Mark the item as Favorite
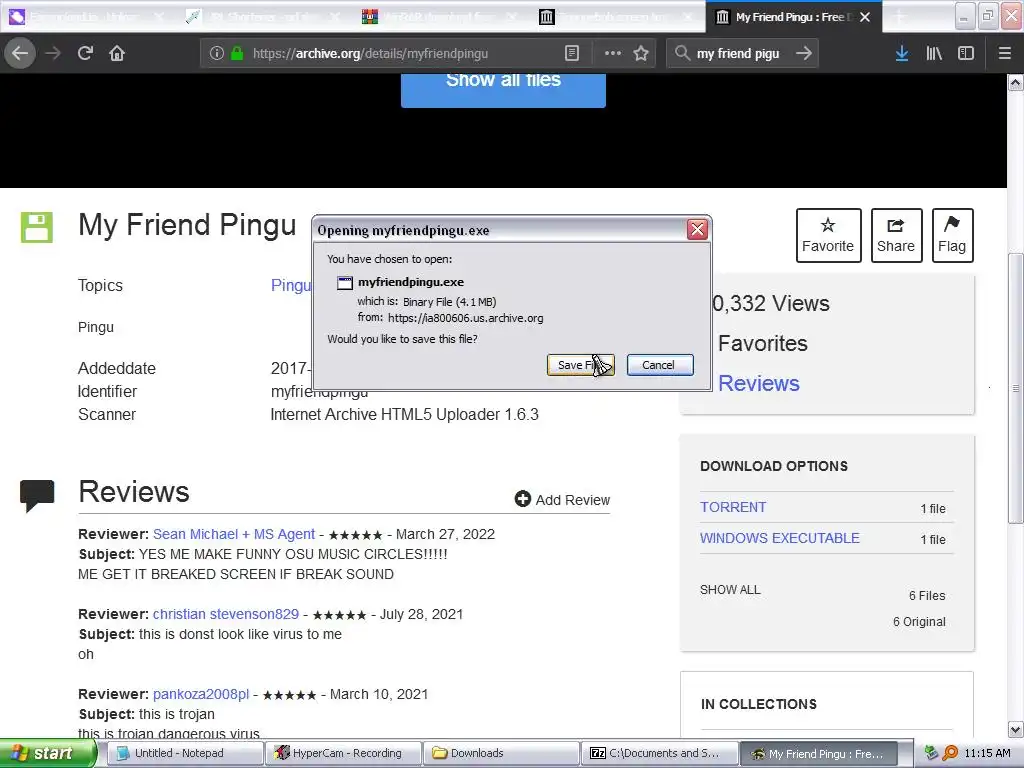 (829, 235)
